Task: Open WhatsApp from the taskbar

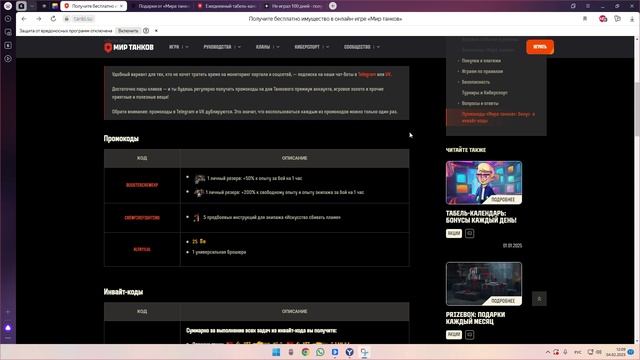Action: [320, 352]
